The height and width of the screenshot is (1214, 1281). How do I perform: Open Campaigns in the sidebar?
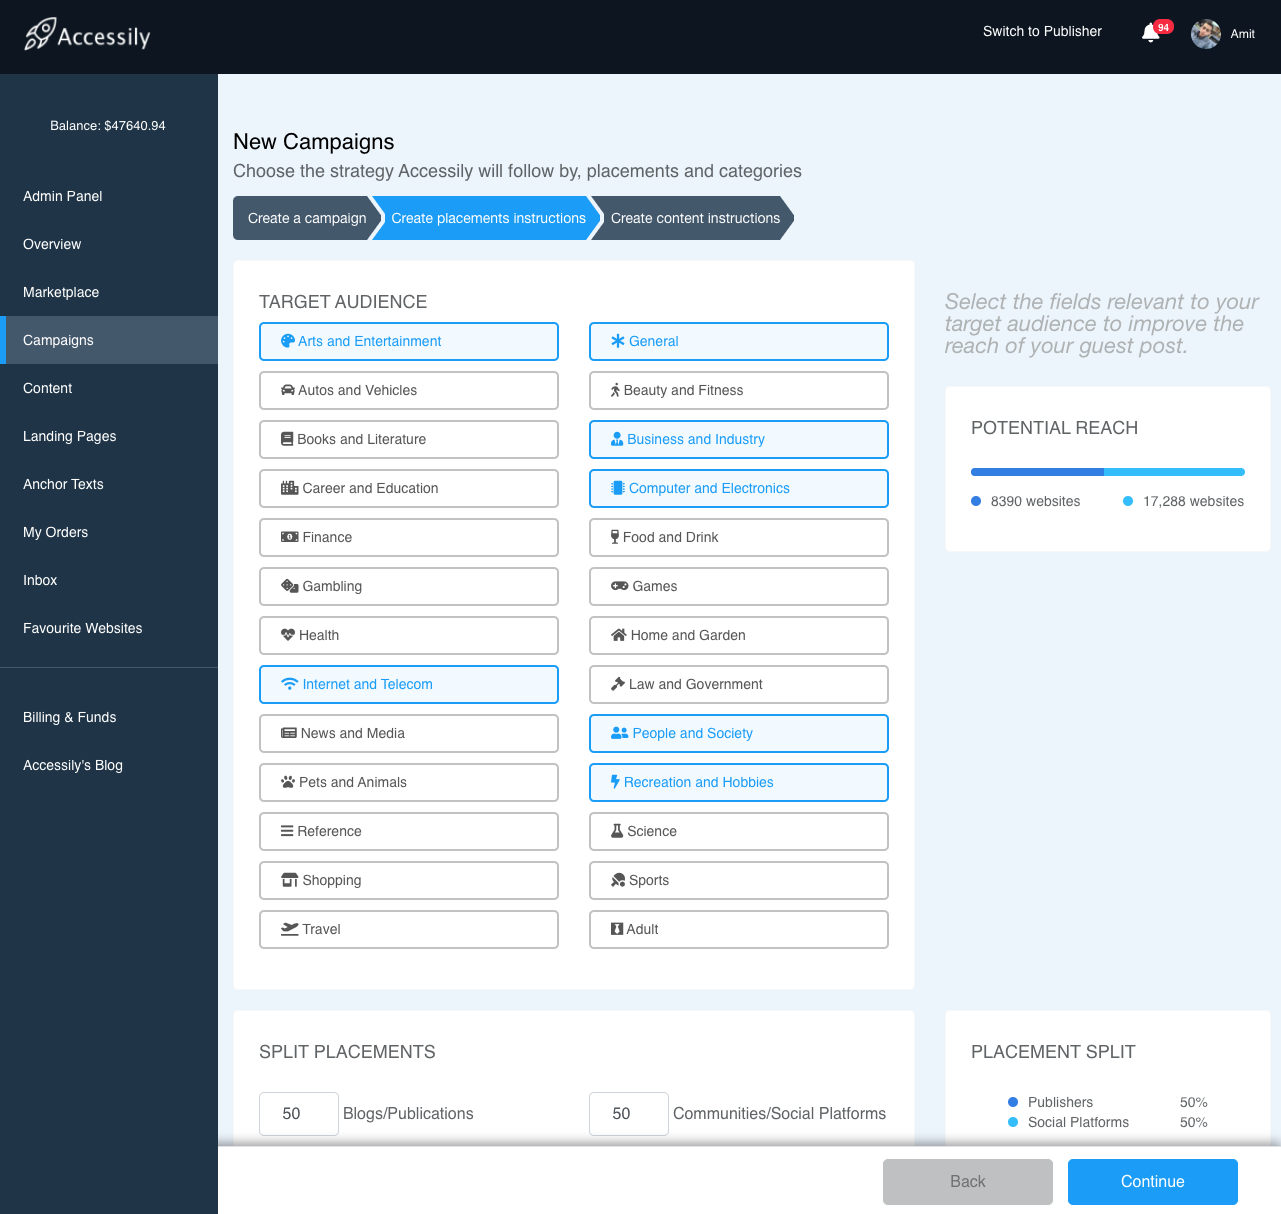(x=109, y=340)
